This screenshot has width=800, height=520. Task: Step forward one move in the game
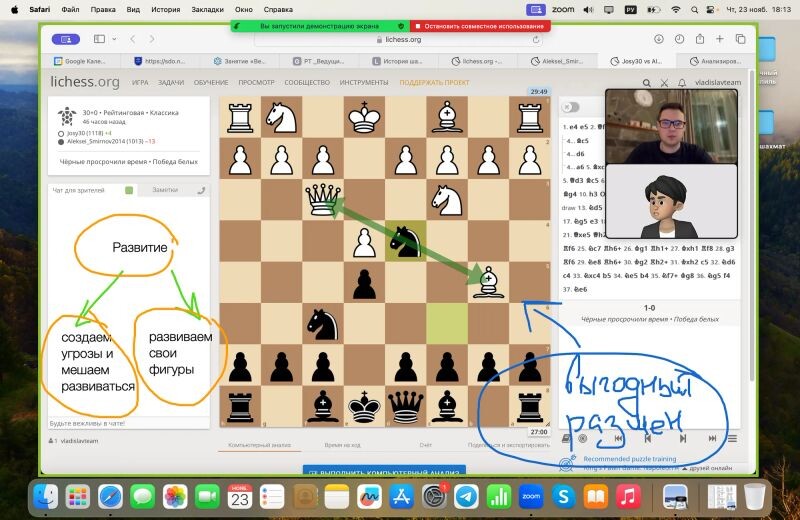pos(683,438)
